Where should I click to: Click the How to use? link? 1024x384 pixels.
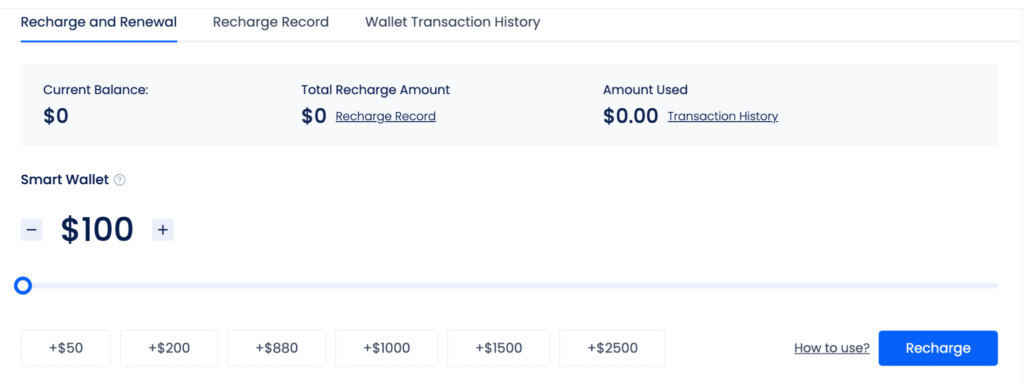pos(831,348)
